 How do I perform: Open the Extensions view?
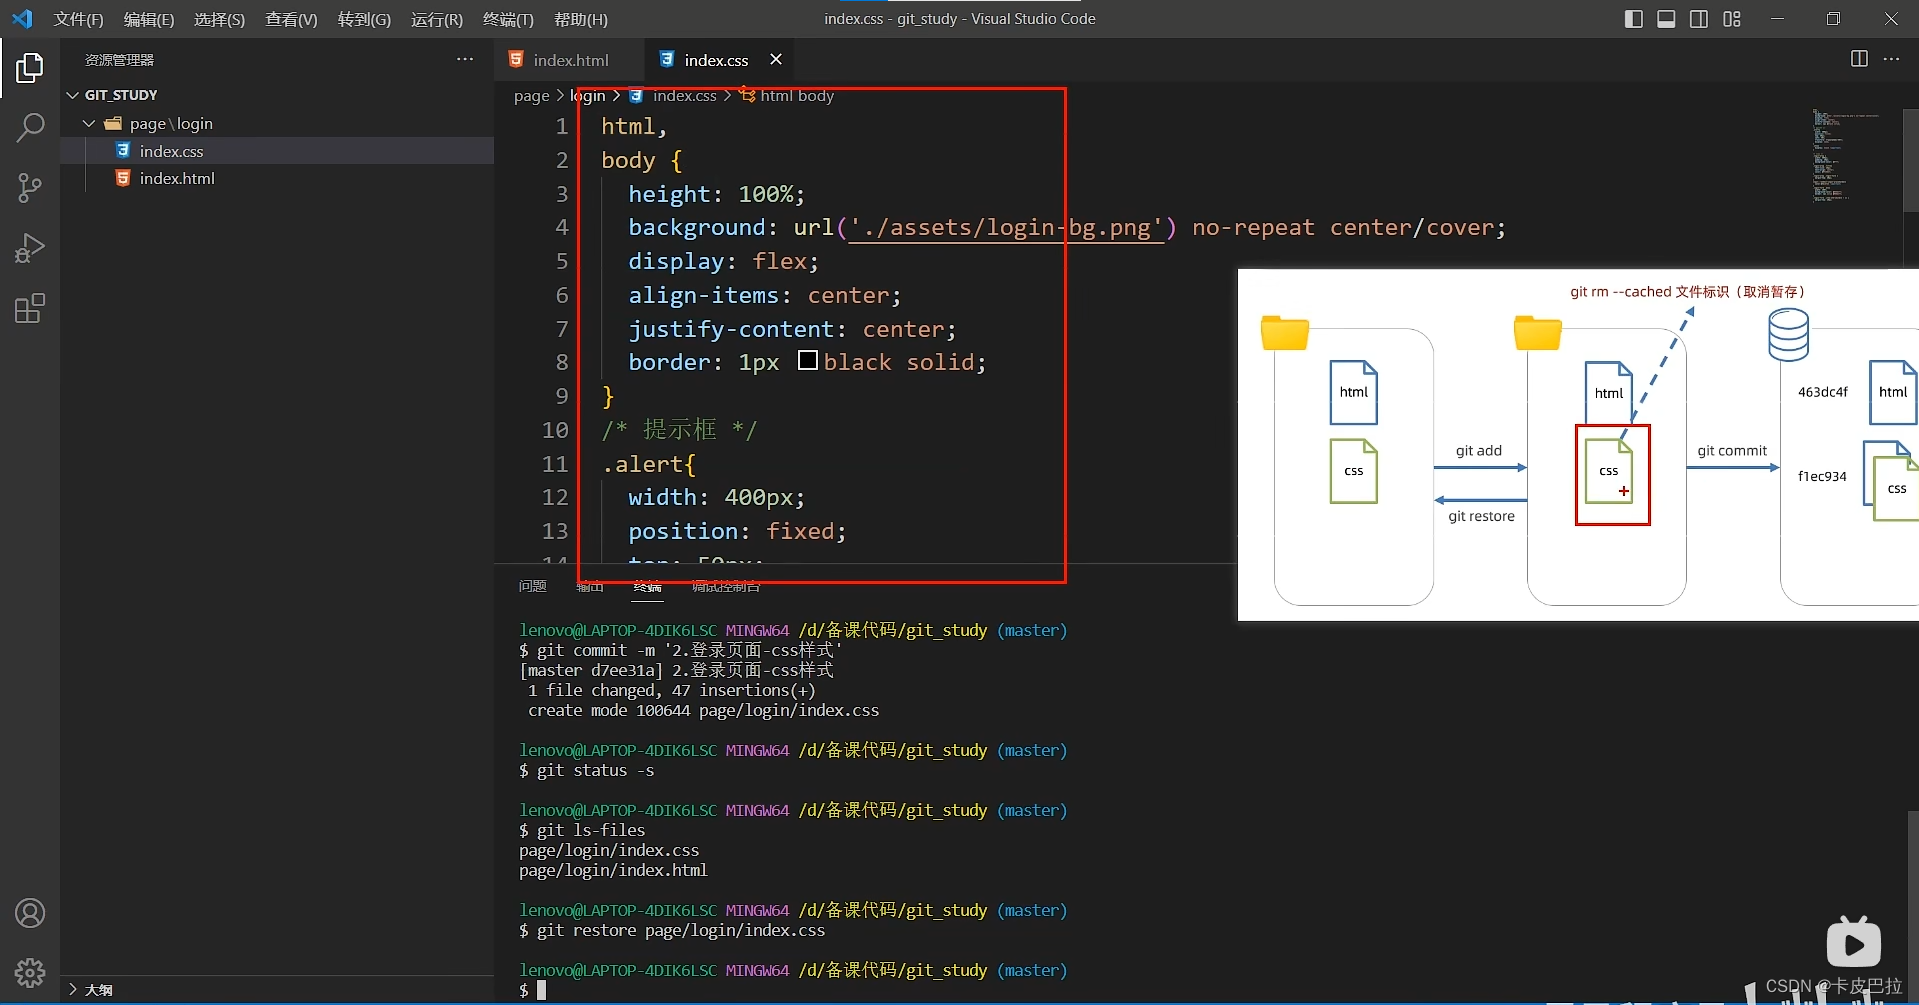click(x=30, y=308)
